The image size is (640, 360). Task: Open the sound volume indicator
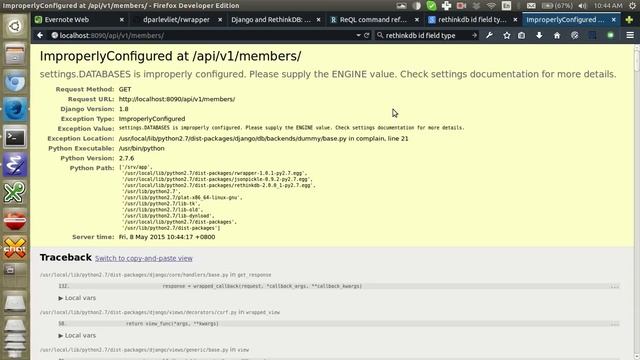point(582,6)
